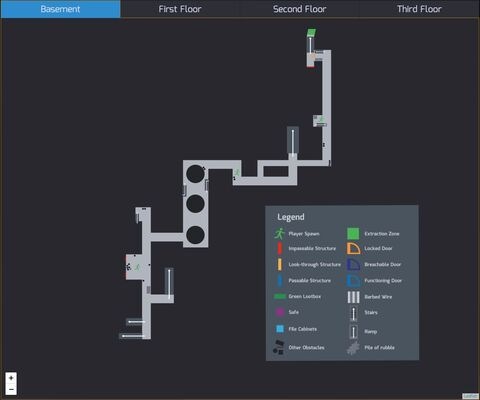Click the Pile of rubble legend icon
The width and height of the screenshot is (480, 400).
coord(353,348)
